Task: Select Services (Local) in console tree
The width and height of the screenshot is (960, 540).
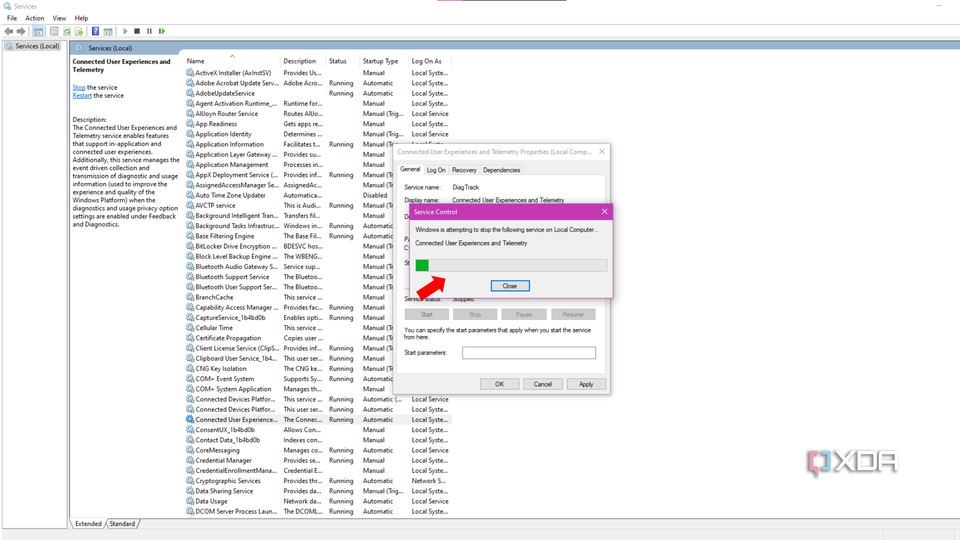Action: click(x=37, y=47)
